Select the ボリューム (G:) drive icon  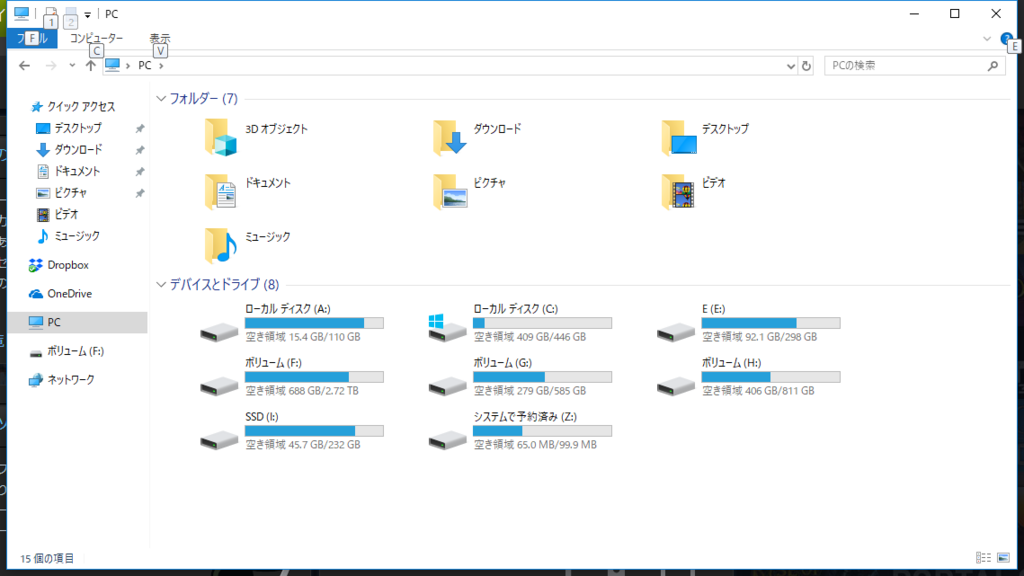447,385
